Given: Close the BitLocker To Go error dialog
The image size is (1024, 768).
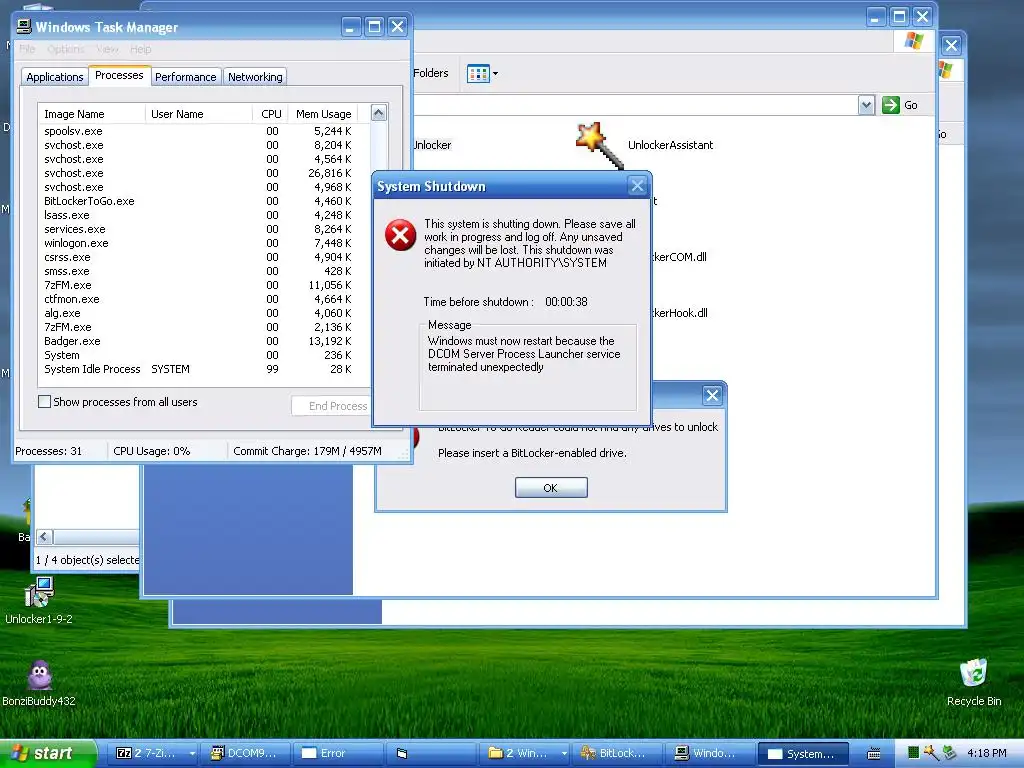Looking at the screenshot, I should pos(712,395).
